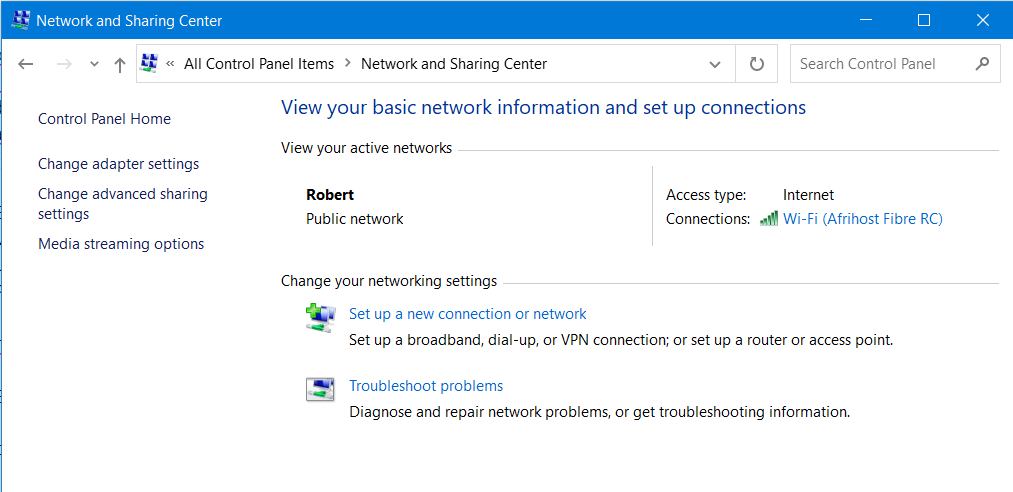Image resolution: width=1013 pixels, height=492 pixels.
Task: Click the Search Control Panel field
Action: 880,64
